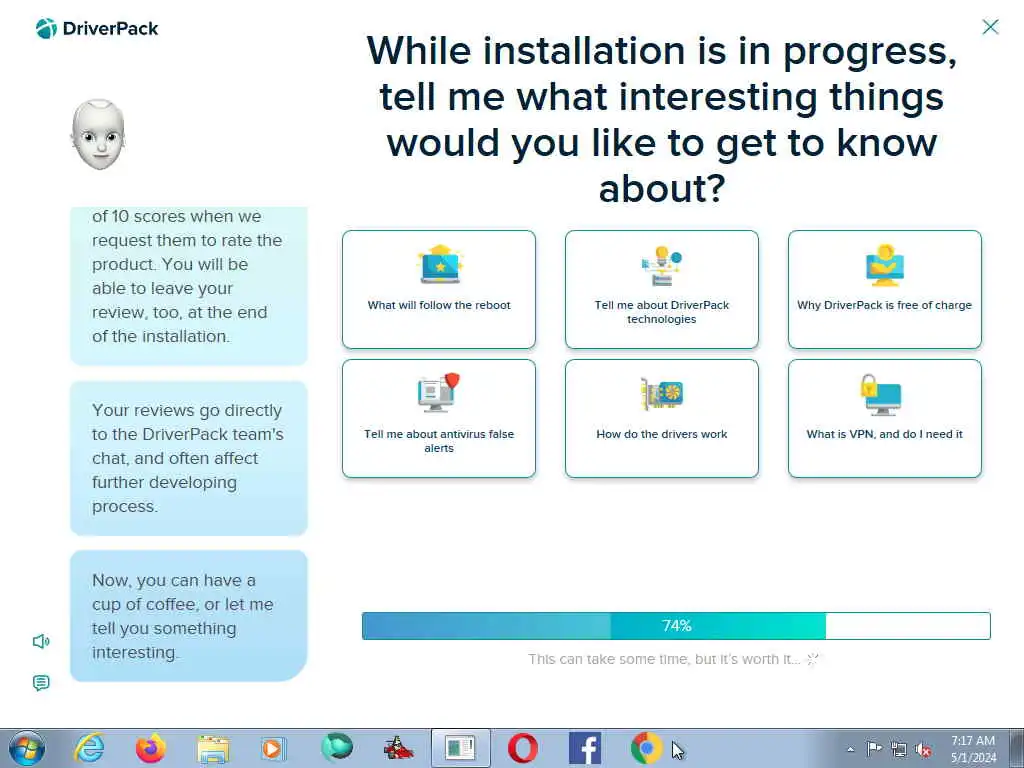This screenshot has height=768, width=1024.
Task: Launch Google Chrome from taskbar
Action: pyautogui.click(x=647, y=748)
